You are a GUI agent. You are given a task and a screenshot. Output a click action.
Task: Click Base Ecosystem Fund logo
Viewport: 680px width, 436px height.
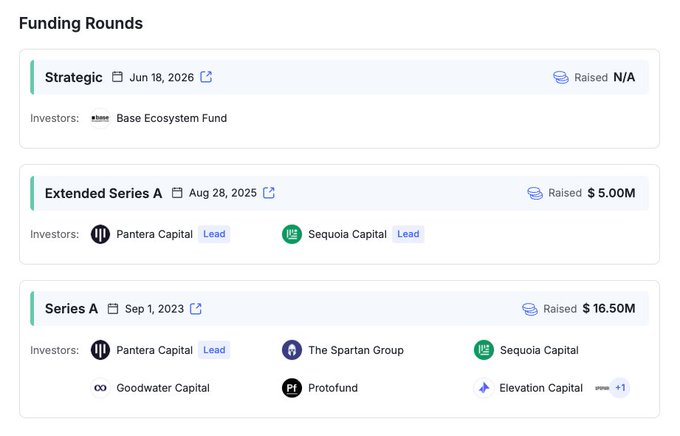tap(100, 118)
